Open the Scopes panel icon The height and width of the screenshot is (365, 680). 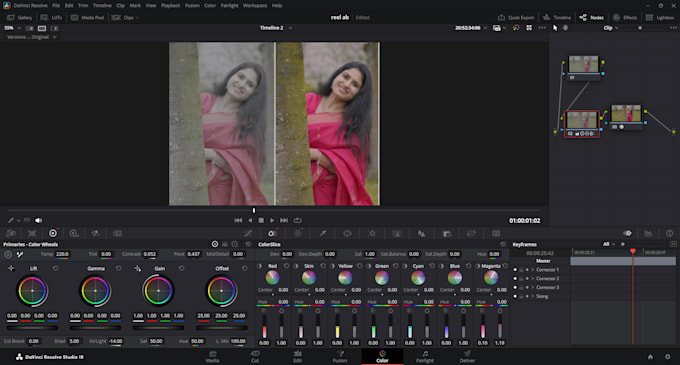click(648, 233)
